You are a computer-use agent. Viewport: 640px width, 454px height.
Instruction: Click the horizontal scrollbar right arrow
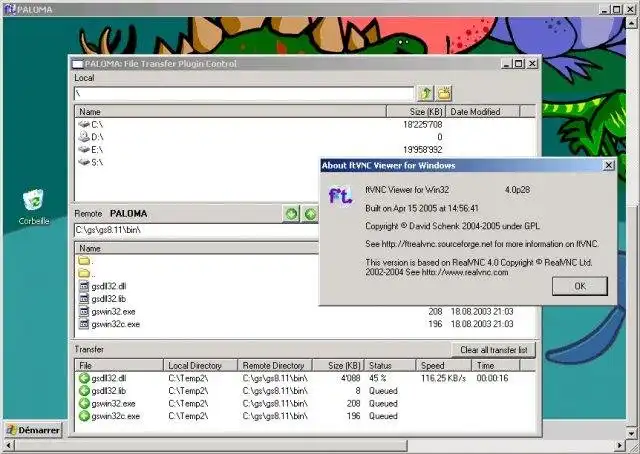tap(620, 445)
